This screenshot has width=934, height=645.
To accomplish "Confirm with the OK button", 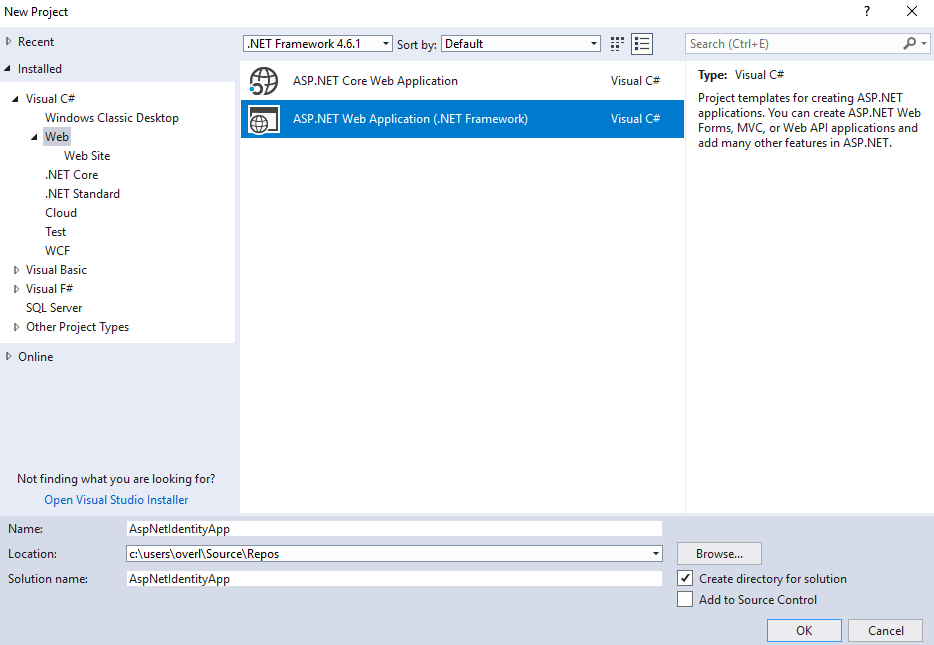I will tap(804, 631).
